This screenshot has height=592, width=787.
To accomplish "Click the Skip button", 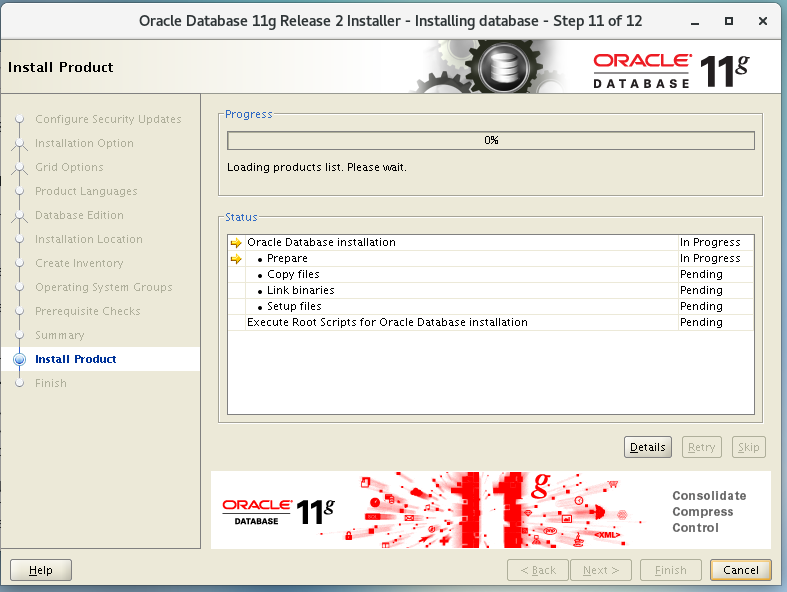I will [748, 447].
